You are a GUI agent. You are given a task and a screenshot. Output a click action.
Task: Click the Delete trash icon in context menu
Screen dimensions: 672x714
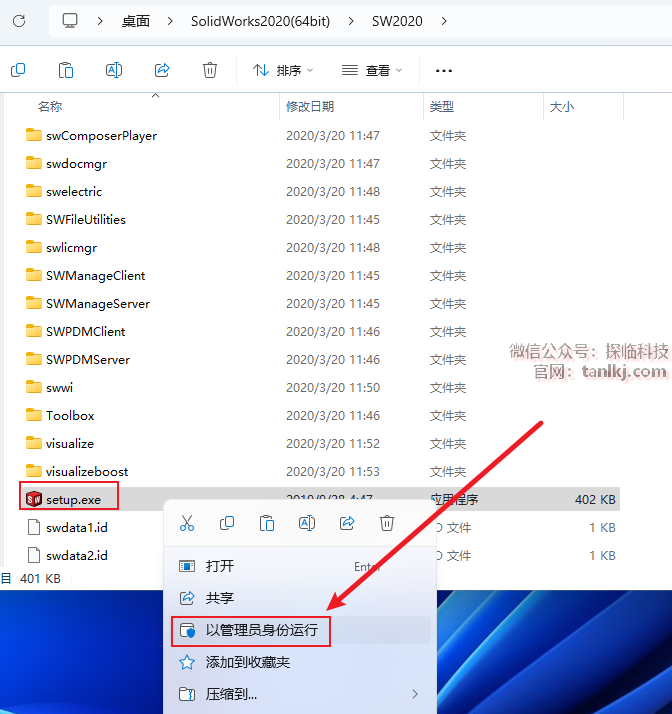click(x=387, y=523)
